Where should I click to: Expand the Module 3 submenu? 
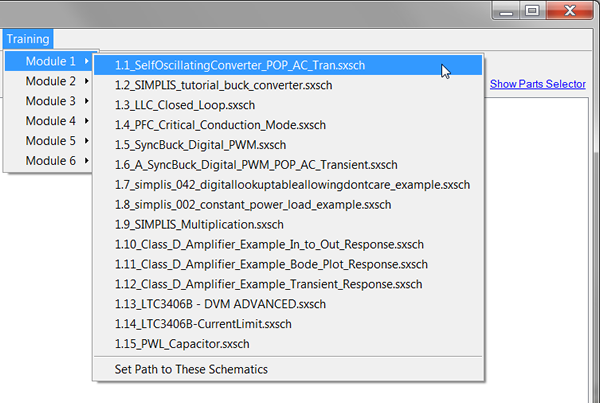48,101
